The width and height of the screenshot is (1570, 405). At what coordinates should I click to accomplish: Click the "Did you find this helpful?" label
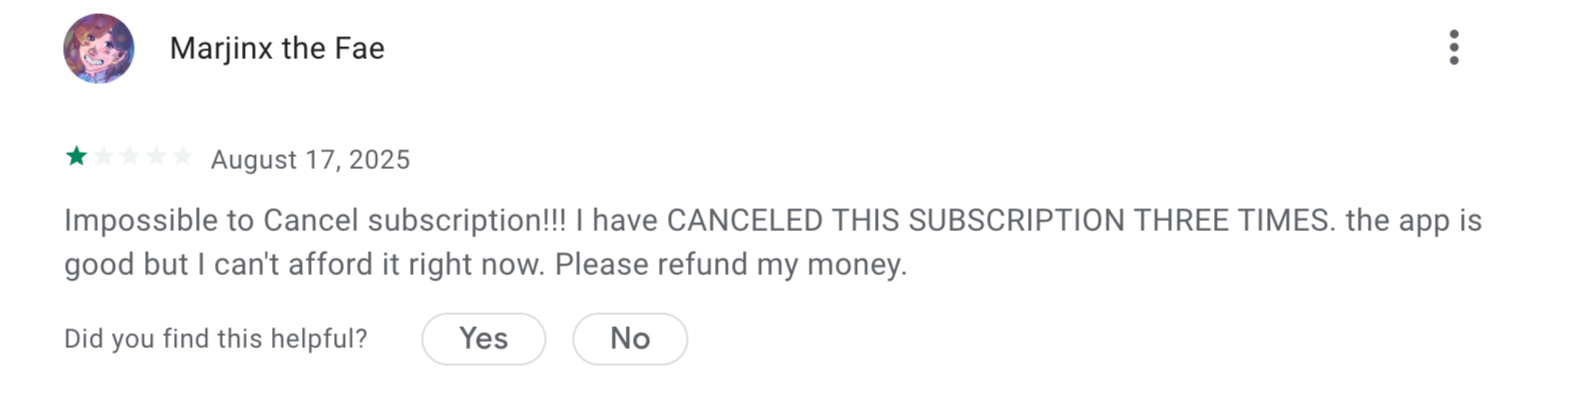point(215,339)
